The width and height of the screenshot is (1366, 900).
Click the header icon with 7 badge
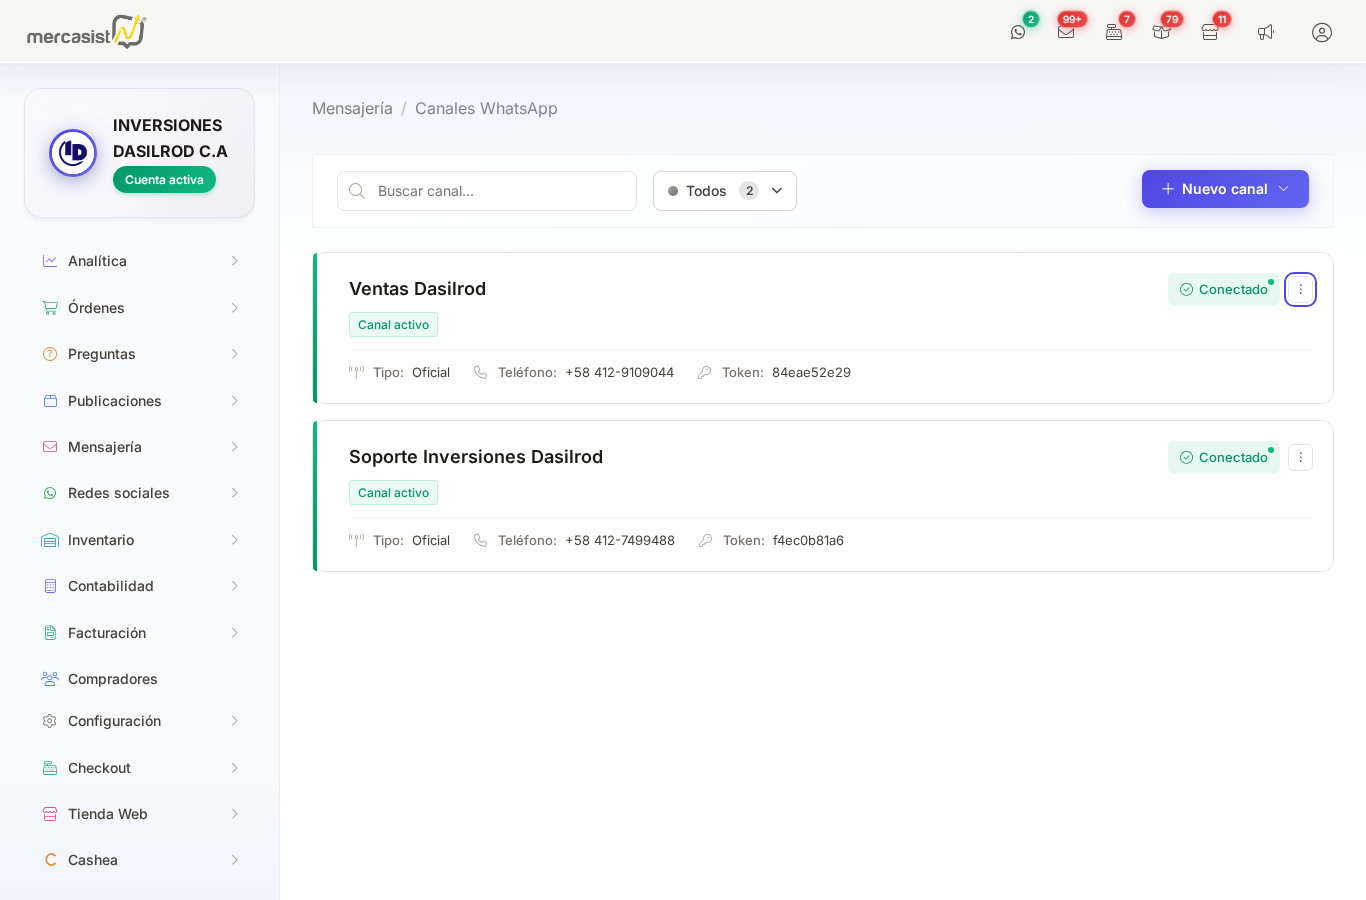1114,32
